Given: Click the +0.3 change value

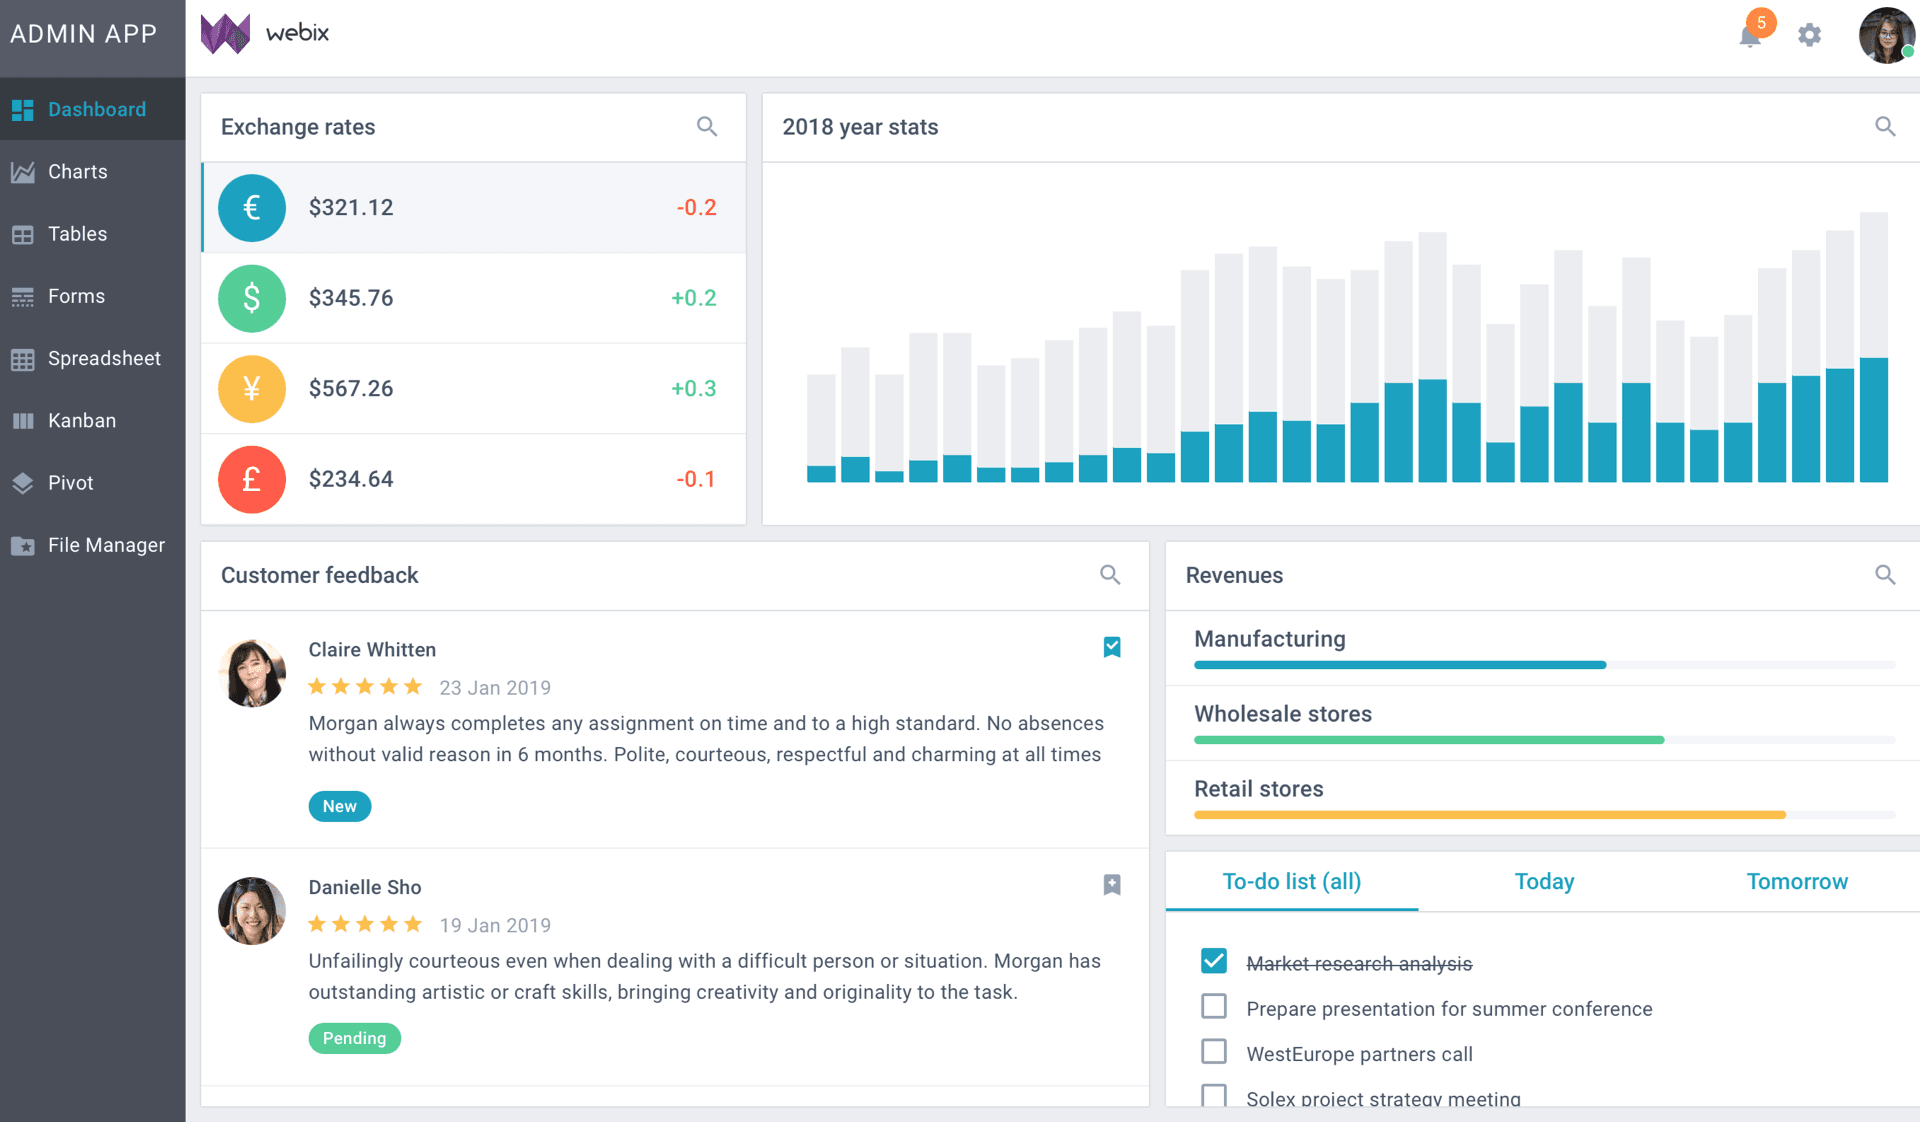Looking at the screenshot, I should pos(694,389).
